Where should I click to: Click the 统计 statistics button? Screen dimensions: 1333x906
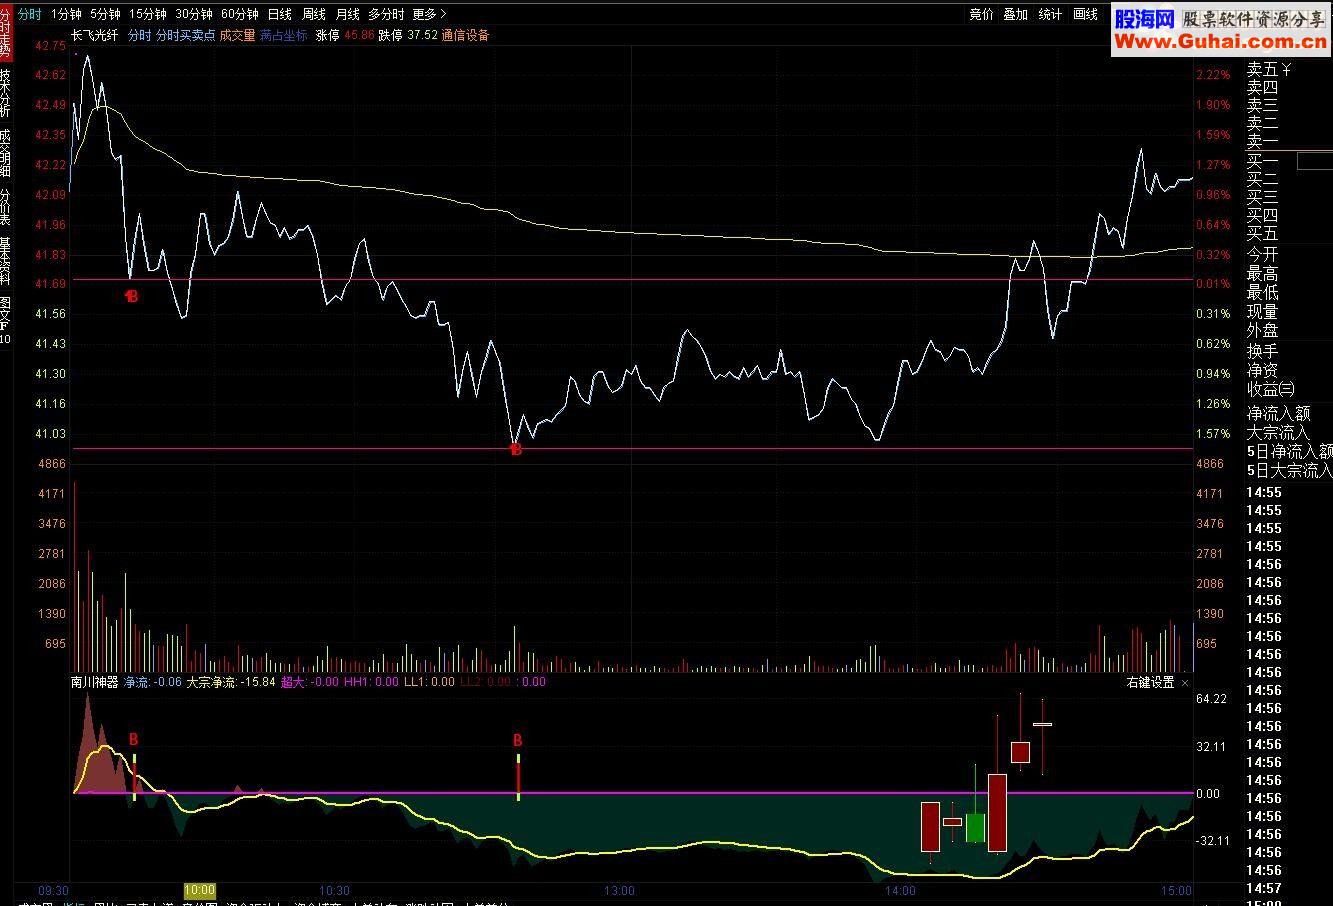click(x=1050, y=14)
